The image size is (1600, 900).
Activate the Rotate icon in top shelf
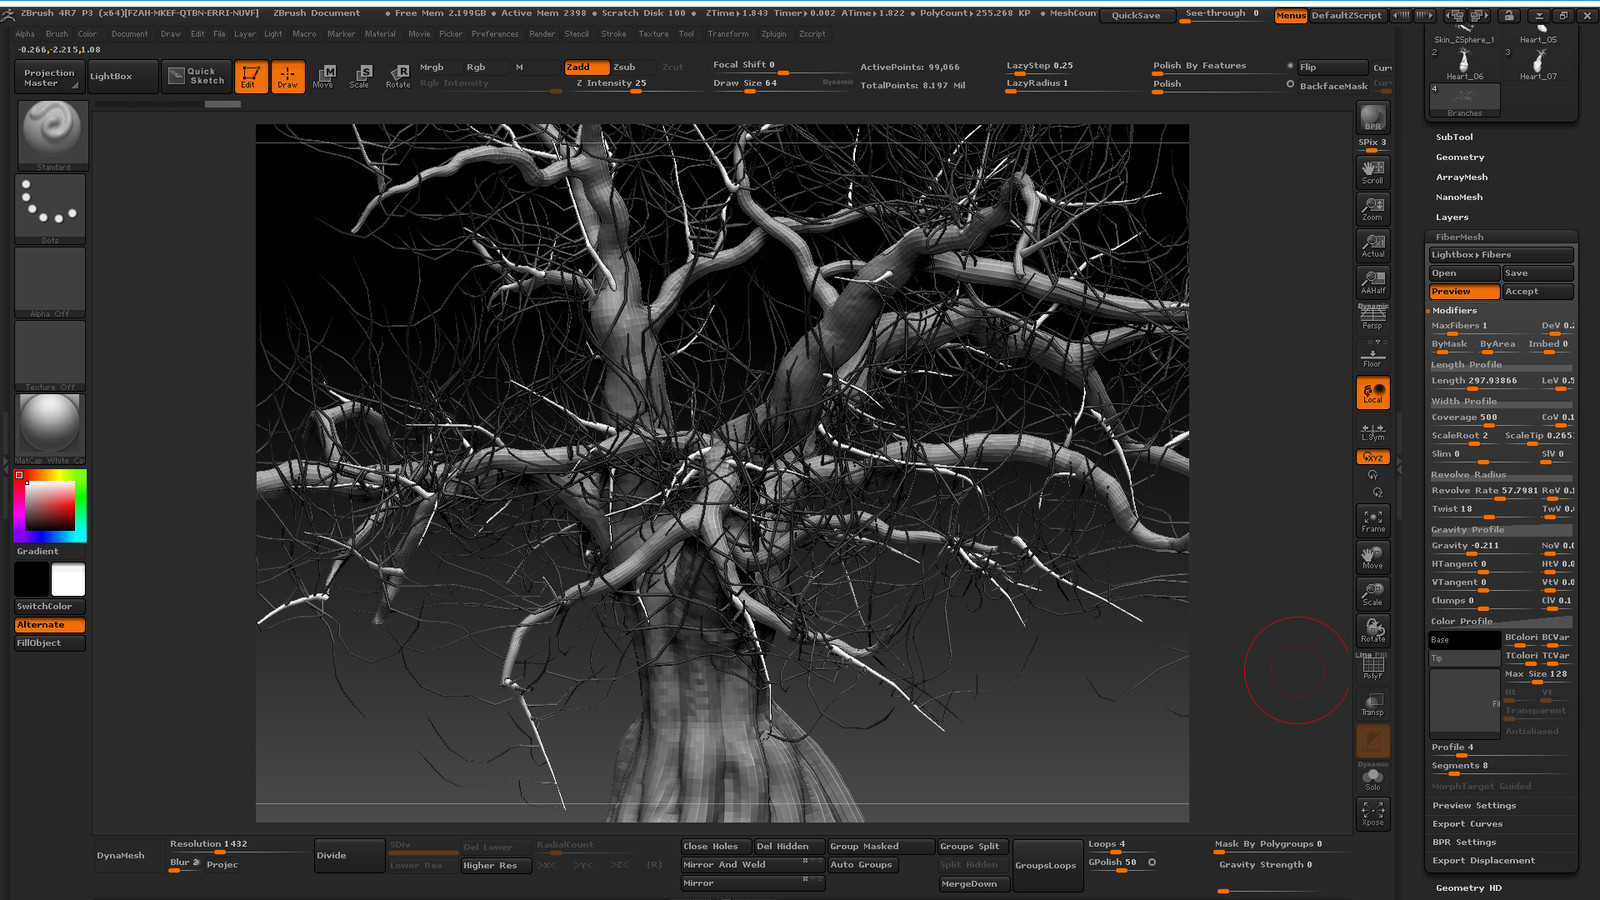point(398,76)
